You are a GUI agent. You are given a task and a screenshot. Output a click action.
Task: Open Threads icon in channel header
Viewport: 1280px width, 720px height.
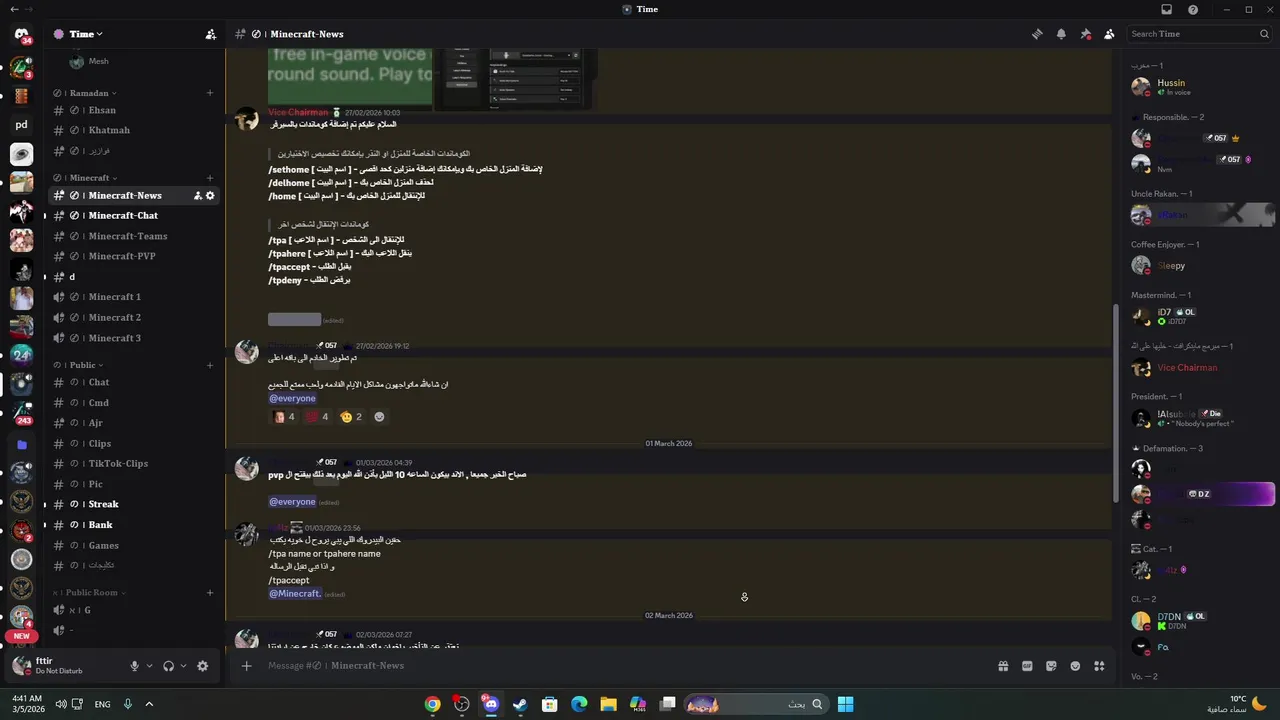(1037, 34)
